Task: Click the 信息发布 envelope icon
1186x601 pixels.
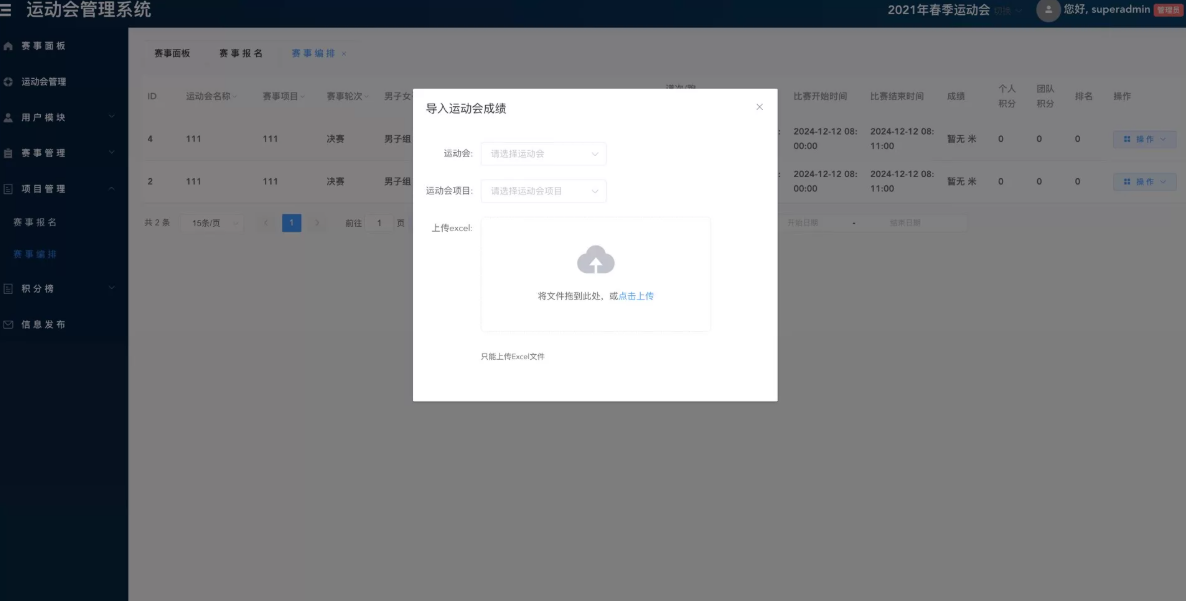Action: tap(8, 324)
